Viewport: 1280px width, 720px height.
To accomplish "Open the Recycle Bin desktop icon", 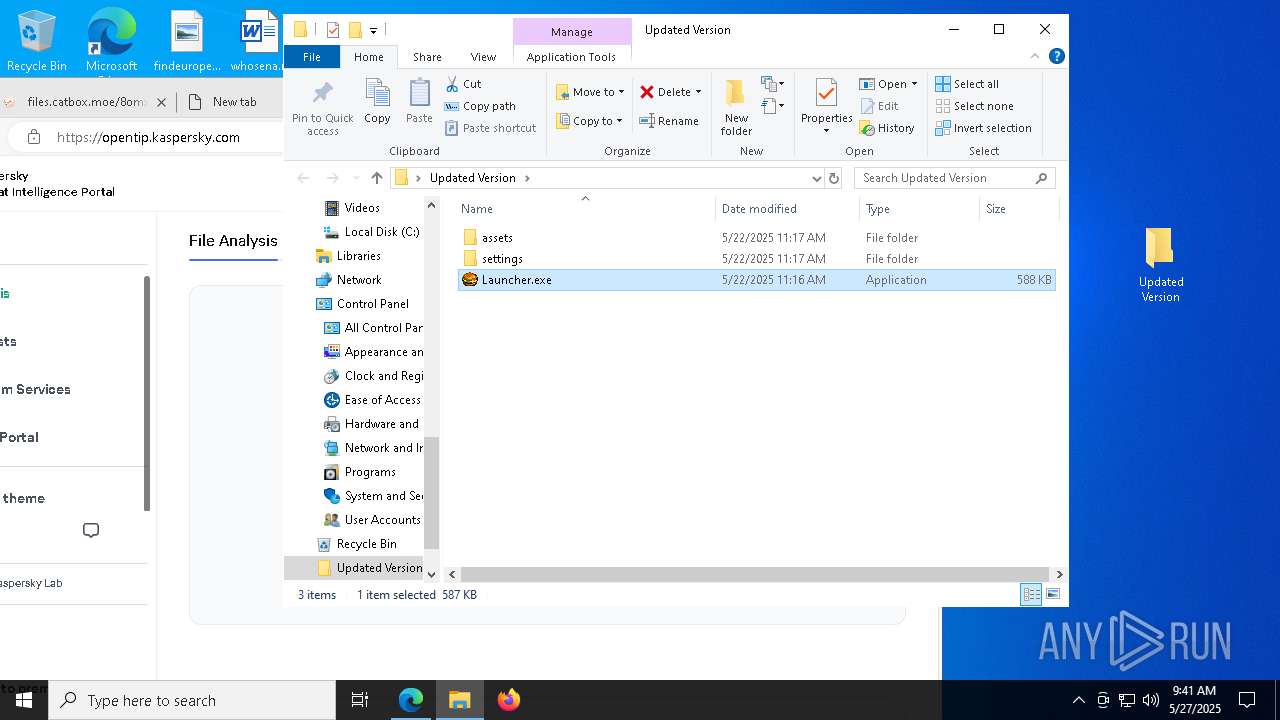I will (x=37, y=41).
